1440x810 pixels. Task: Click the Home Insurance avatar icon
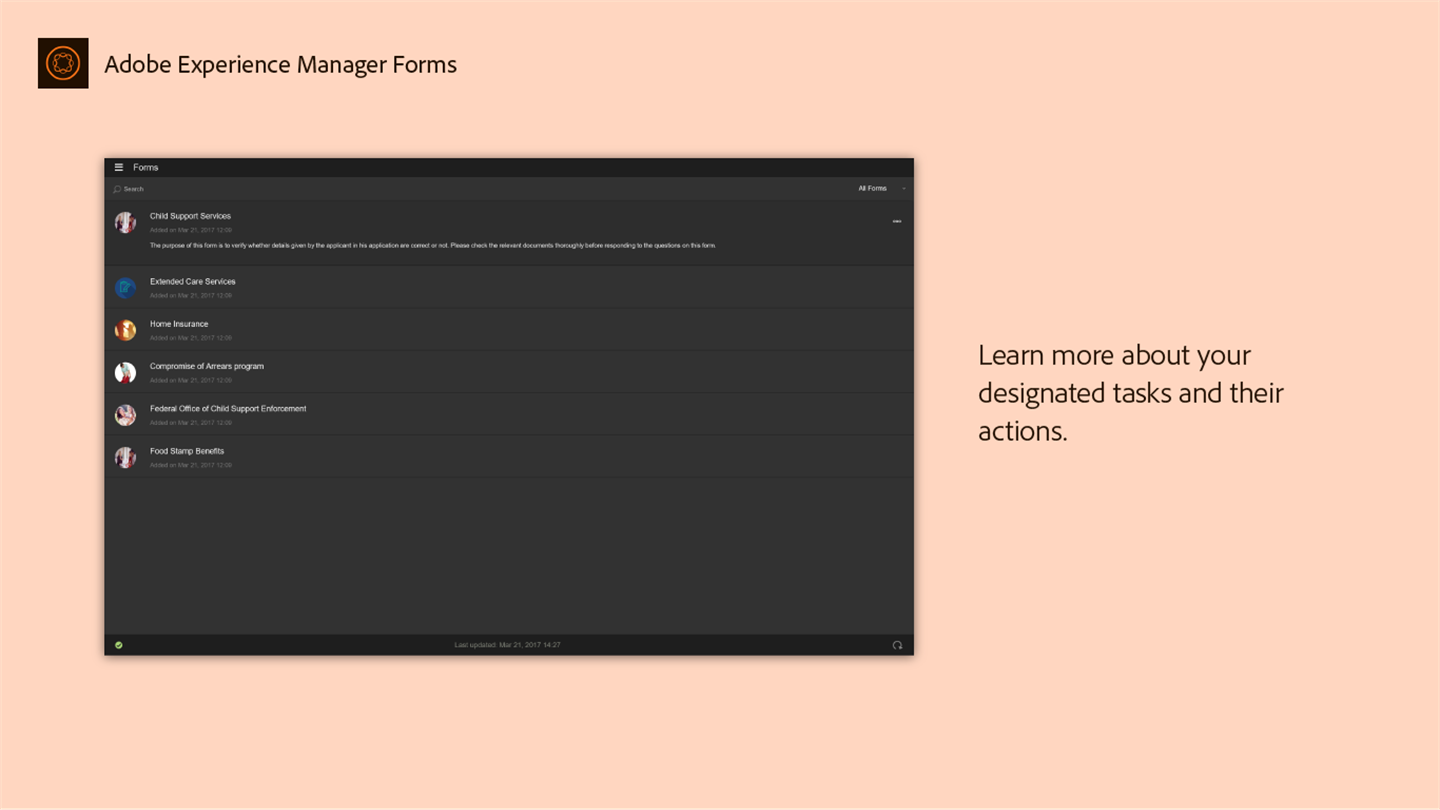pos(125,330)
